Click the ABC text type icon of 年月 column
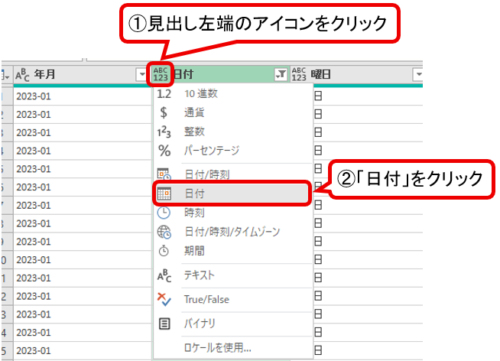Image resolution: width=500 pixels, height=361 pixels. [22, 75]
